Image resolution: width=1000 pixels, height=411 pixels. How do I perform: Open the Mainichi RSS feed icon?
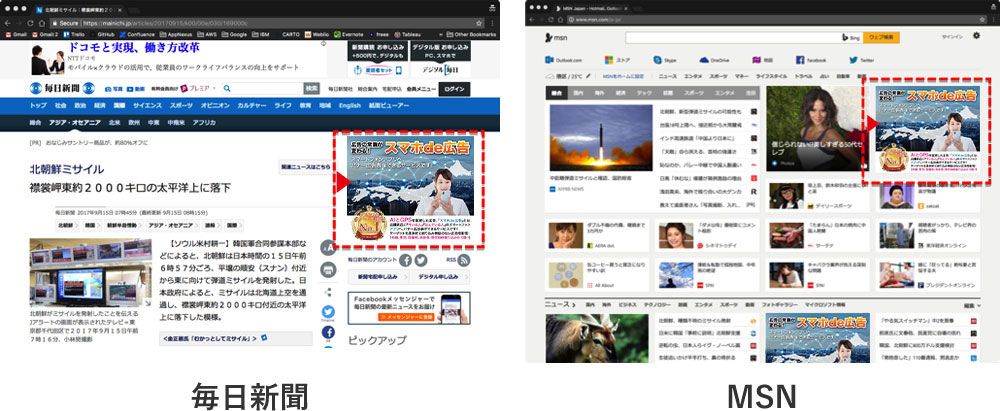(x=463, y=260)
